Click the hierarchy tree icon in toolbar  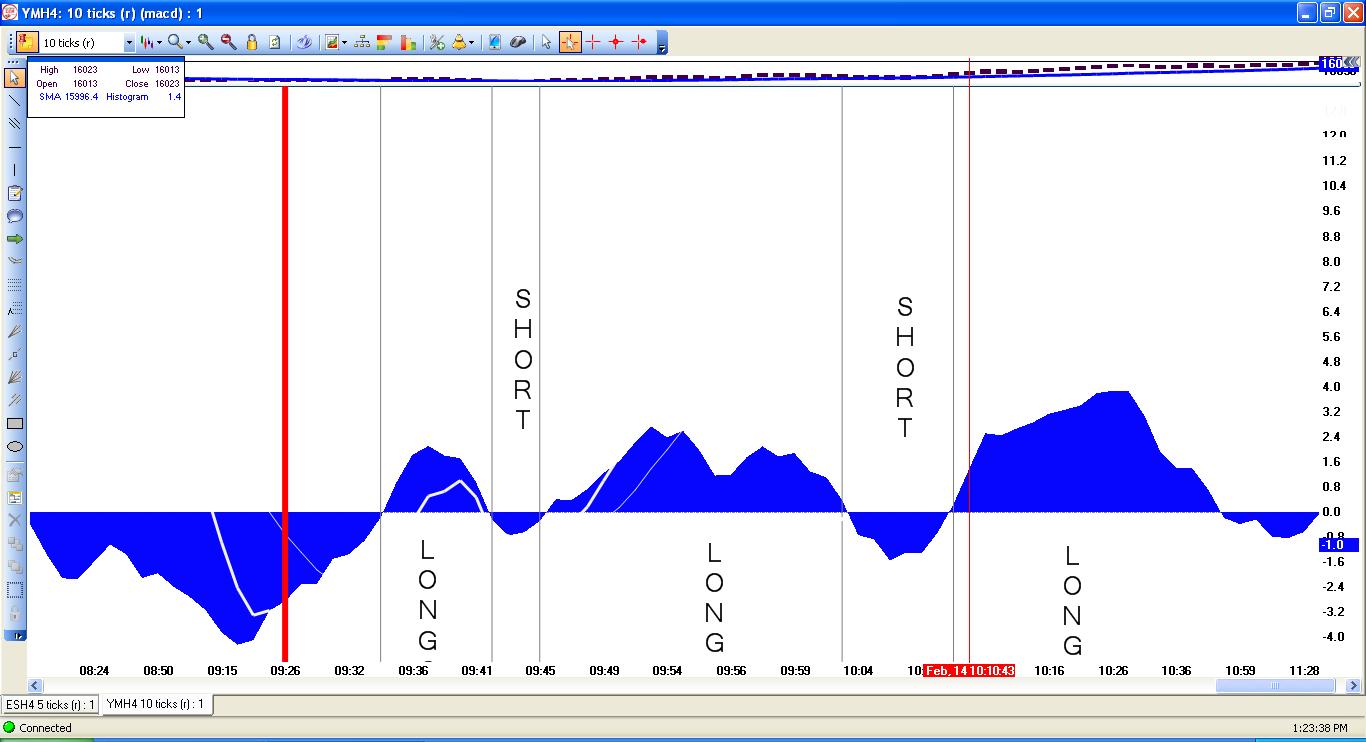362,42
